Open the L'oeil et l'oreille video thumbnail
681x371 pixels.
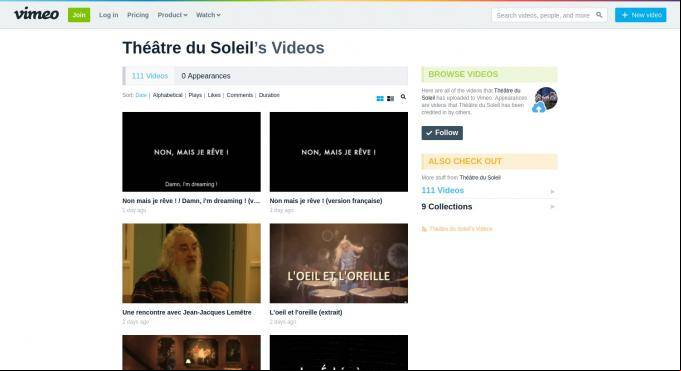[x=339, y=263]
